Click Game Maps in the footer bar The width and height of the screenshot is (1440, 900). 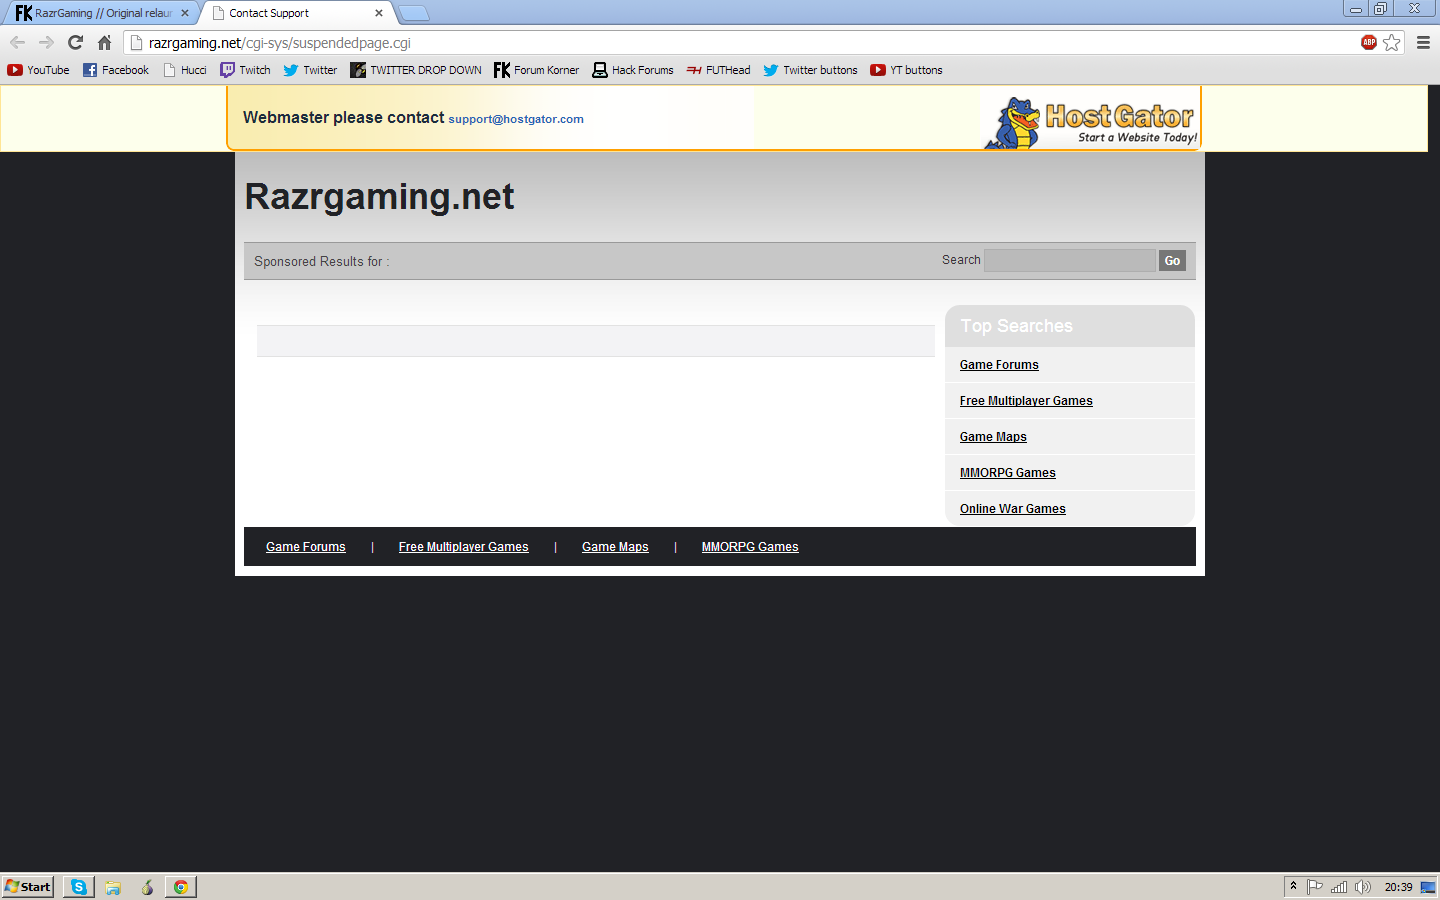coord(615,547)
